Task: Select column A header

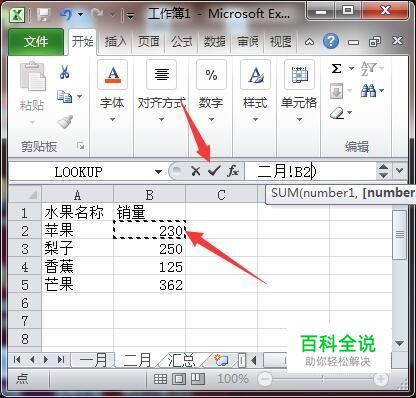Action: click(77, 195)
